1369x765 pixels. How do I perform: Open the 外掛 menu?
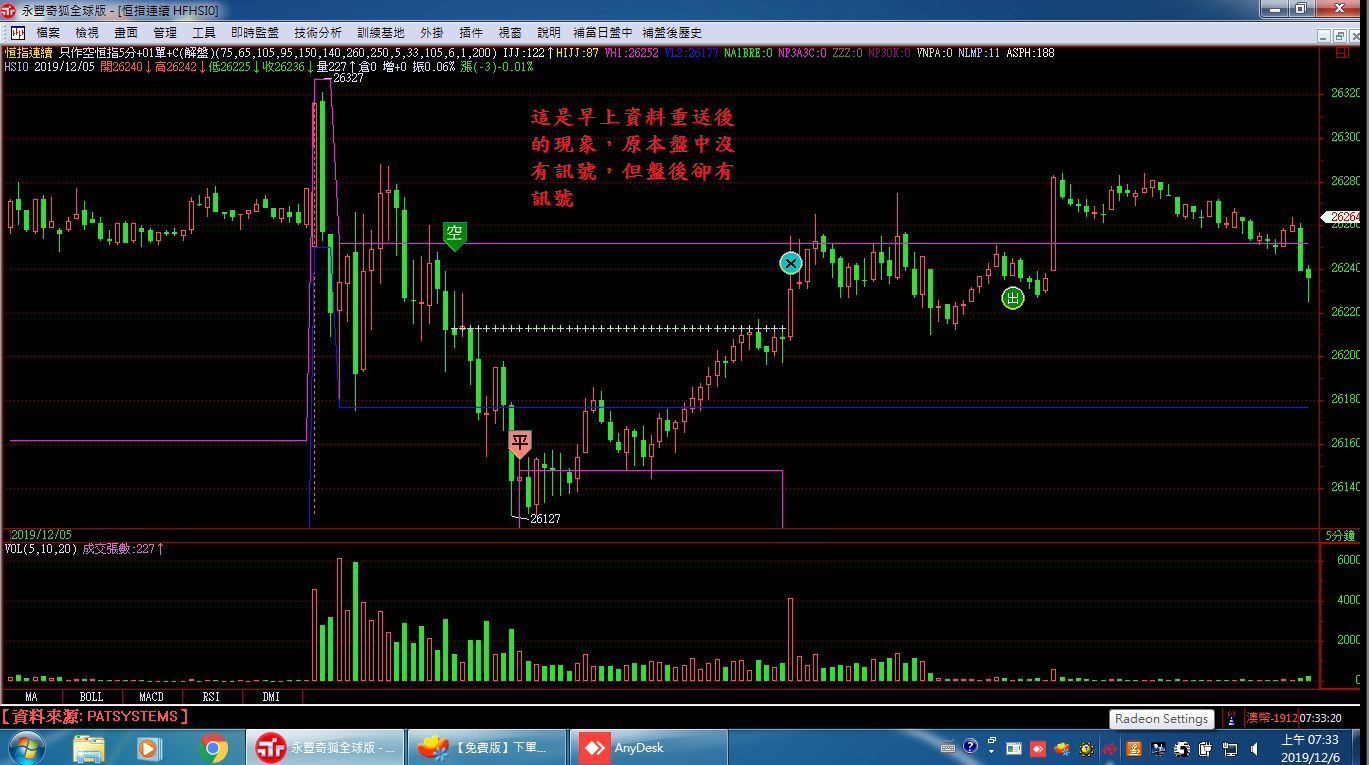(x=432, y=33)
